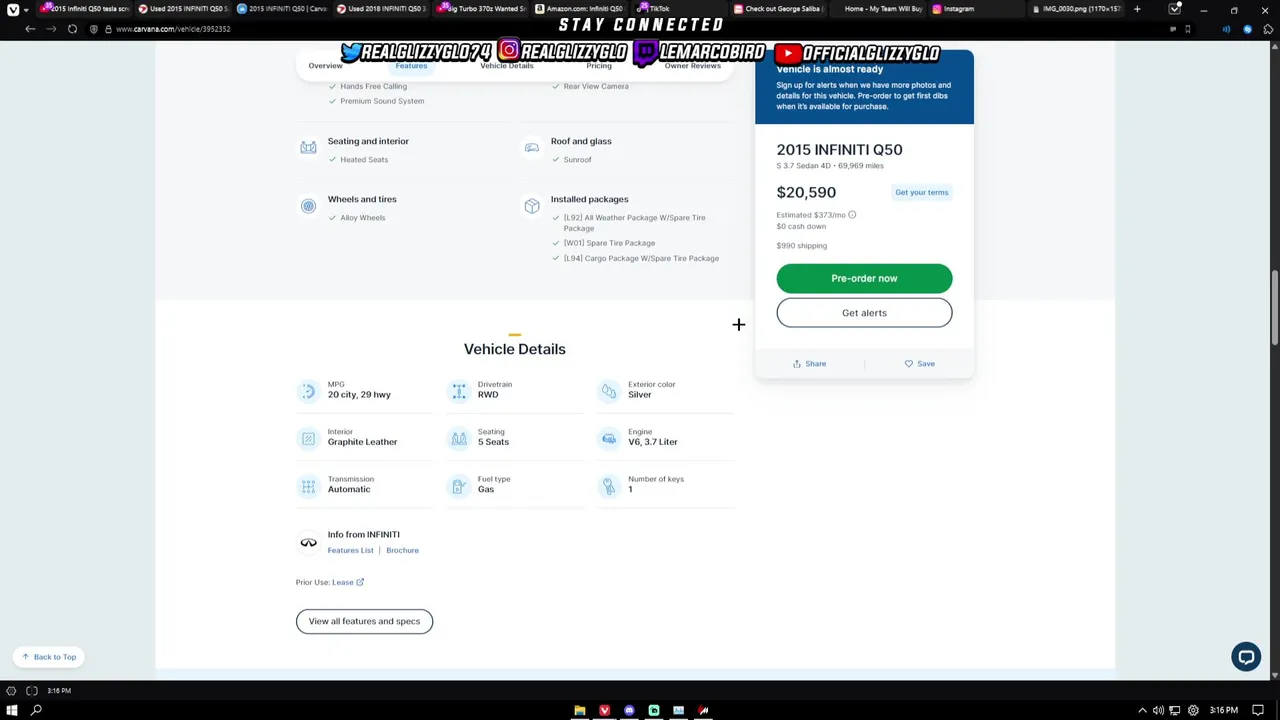The height and width of the screenshot is (720, 1280).
Task: Reload the page with the refresh icon
Action: [72, 29]
